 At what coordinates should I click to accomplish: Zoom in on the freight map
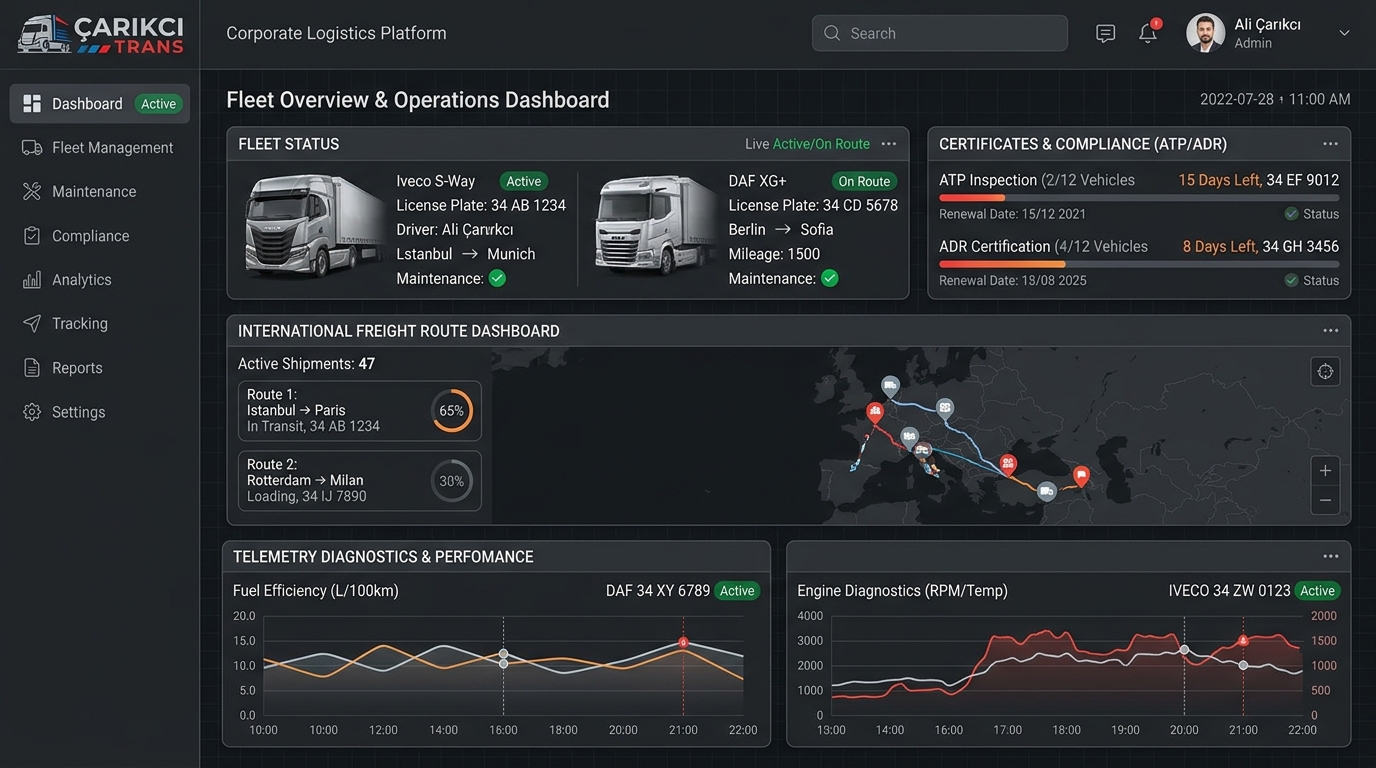[x=1325, y=471]
